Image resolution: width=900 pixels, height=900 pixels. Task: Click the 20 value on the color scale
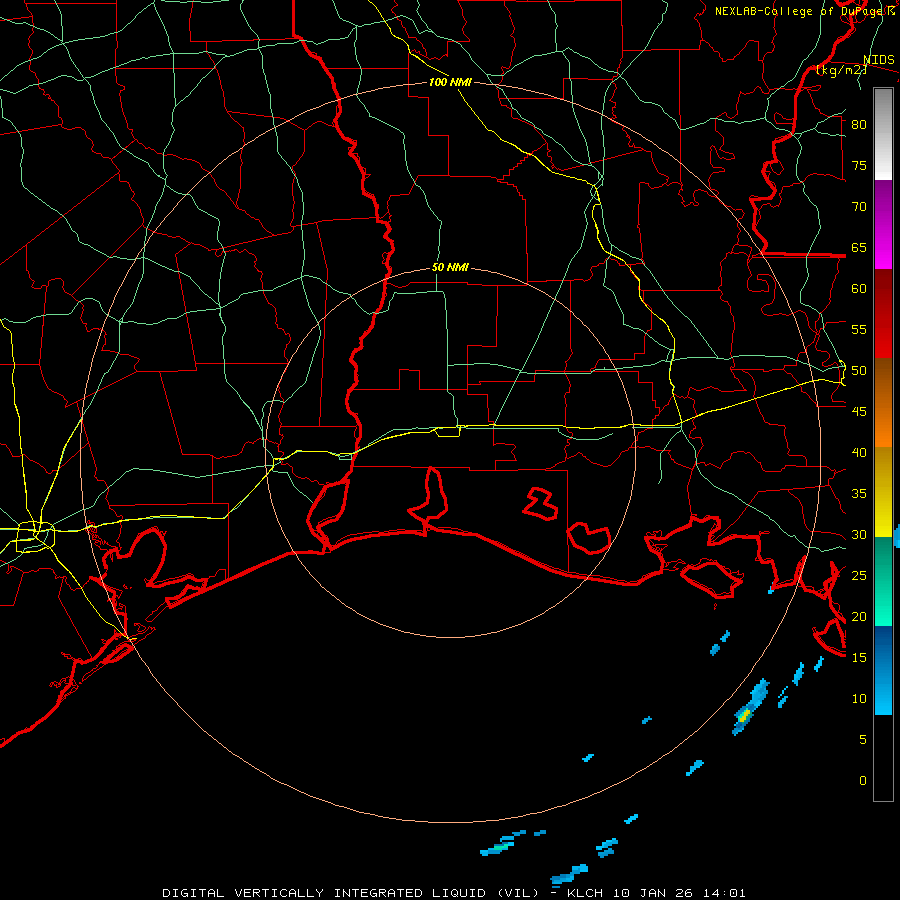tap(859, 616)
